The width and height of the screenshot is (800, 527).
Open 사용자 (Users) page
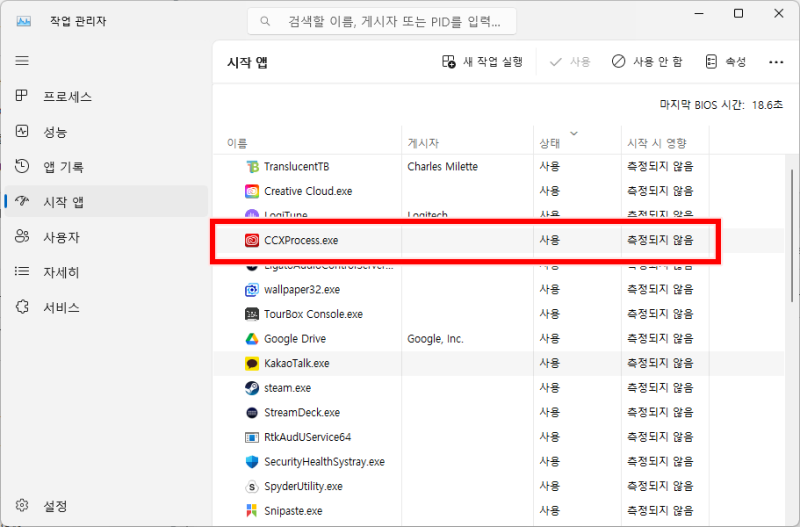click(x=106, y=237)
